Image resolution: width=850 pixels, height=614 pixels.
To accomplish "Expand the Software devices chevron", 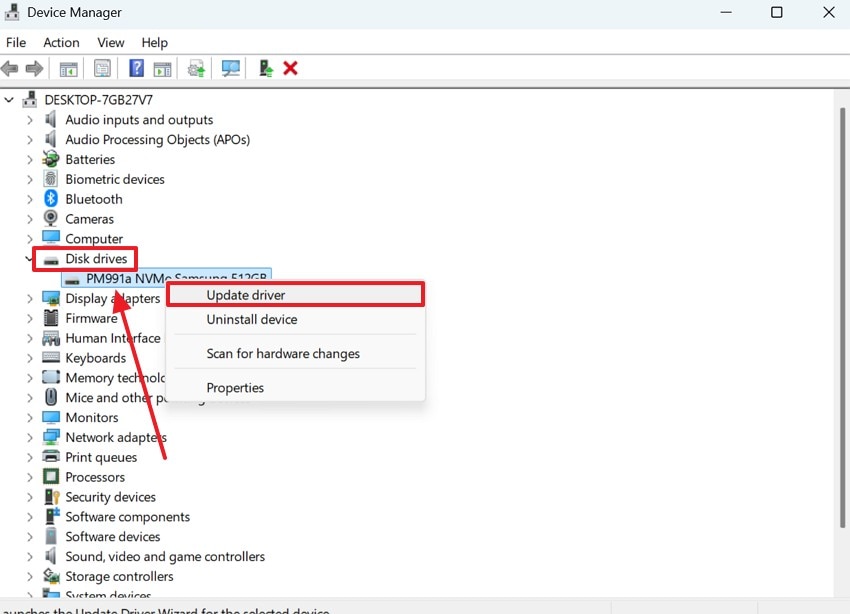I will tap(30, 537).
